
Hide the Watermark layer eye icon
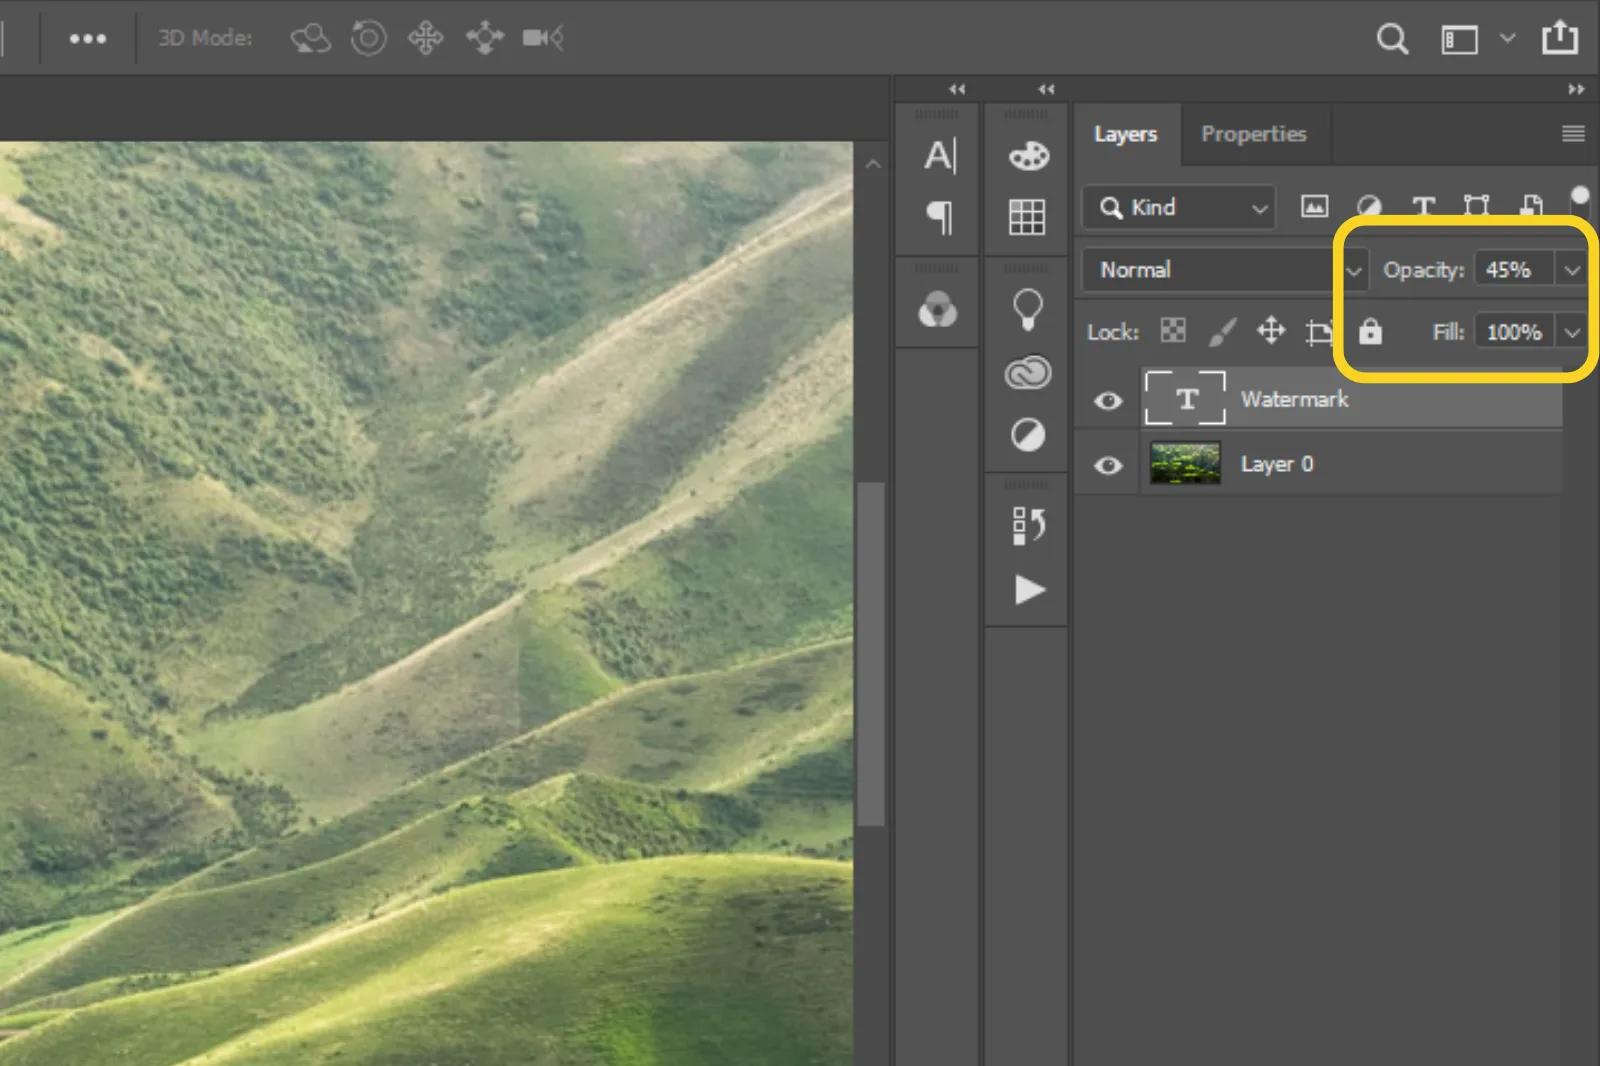click(1108, 401)
